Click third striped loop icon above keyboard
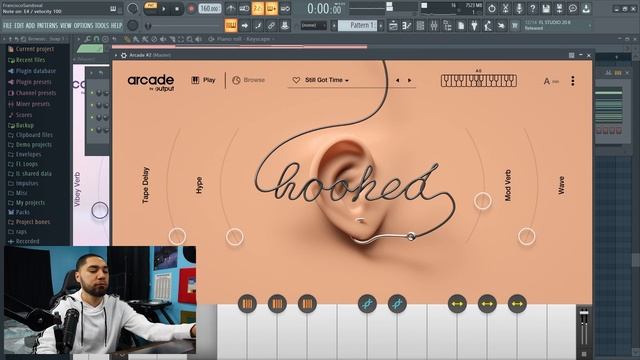The height and width of the screenshot is (360, 640). pos(307,304)
